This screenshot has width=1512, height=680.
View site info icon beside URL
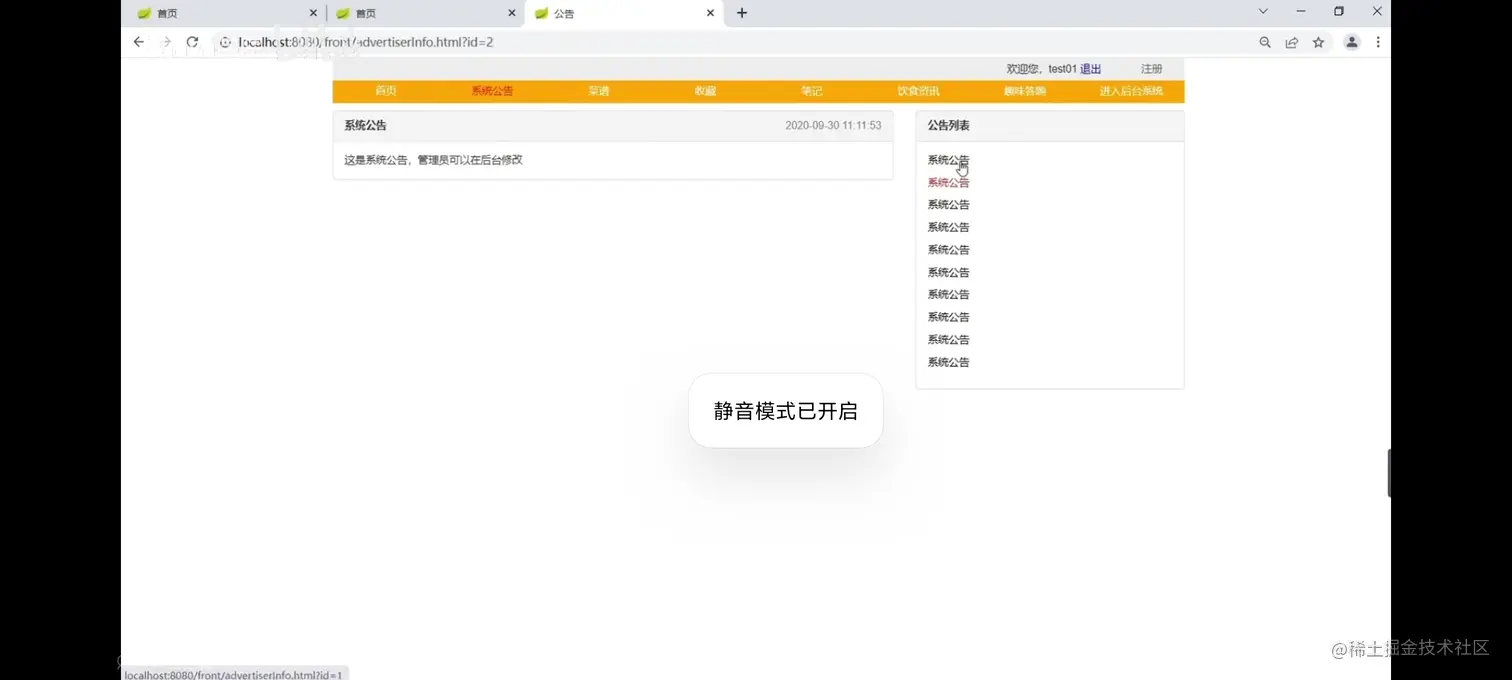click(225, 42)
